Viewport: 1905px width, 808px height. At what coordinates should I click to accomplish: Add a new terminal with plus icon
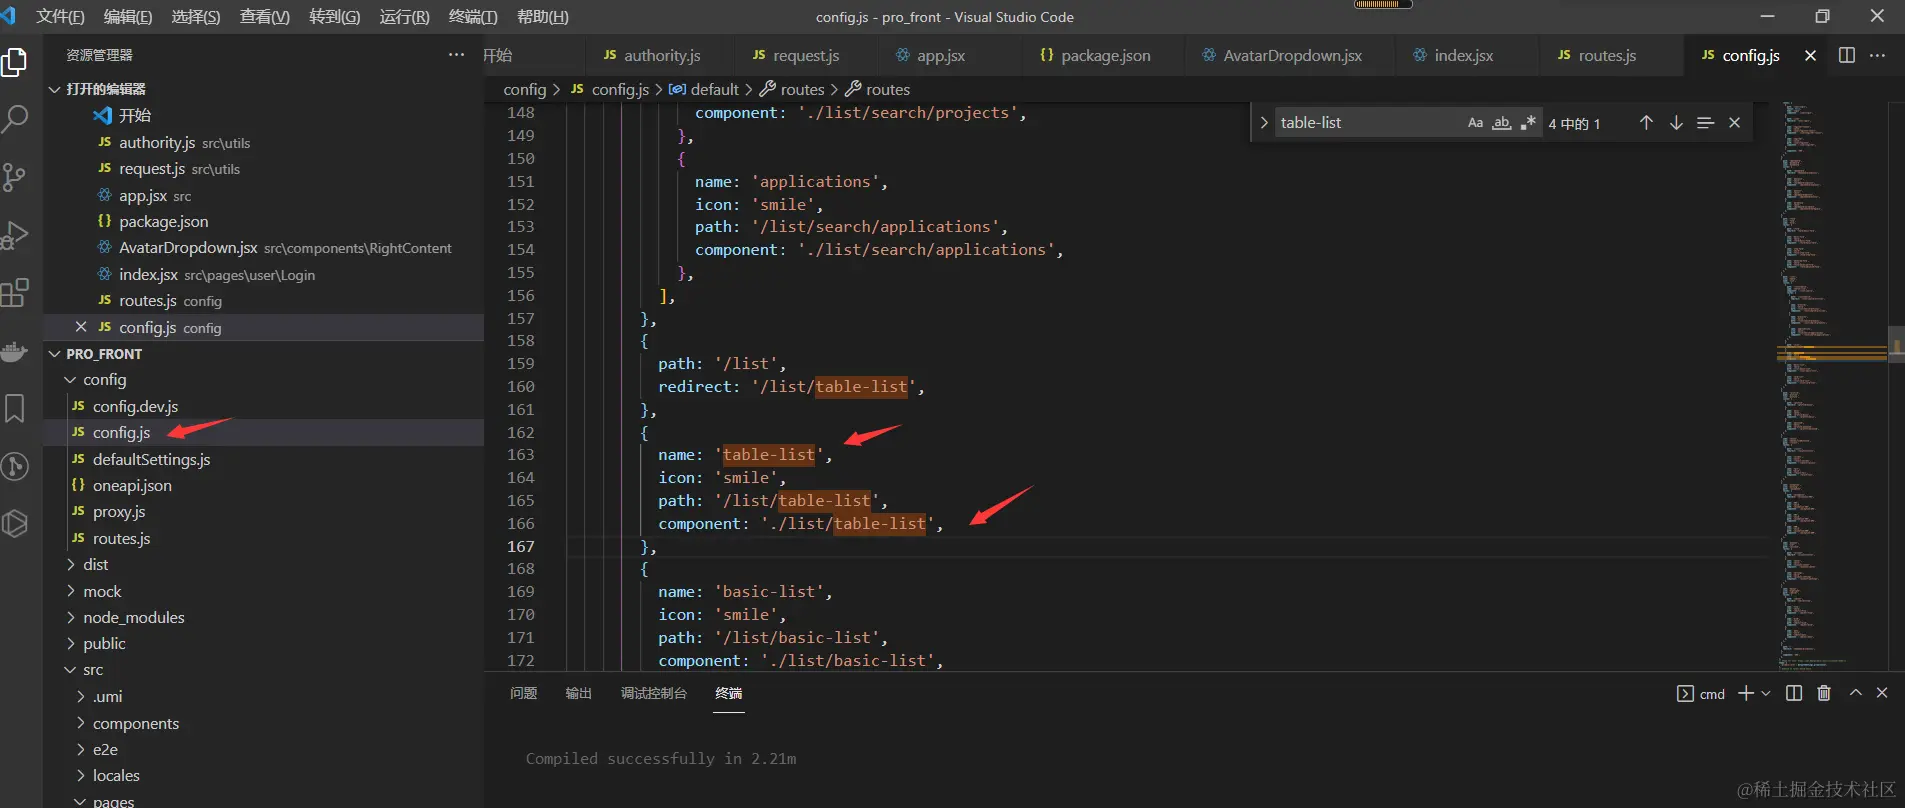tap(1746, 693)
